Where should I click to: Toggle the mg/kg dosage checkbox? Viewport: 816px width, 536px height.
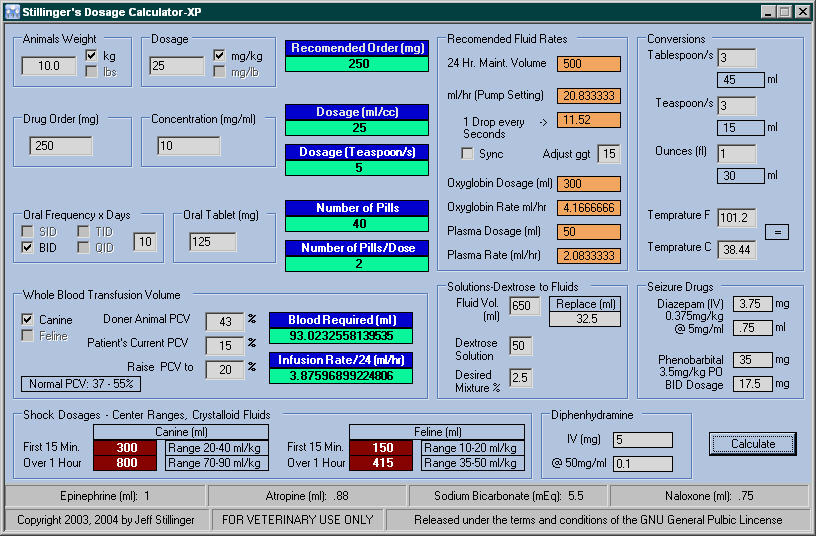point(220,55)
